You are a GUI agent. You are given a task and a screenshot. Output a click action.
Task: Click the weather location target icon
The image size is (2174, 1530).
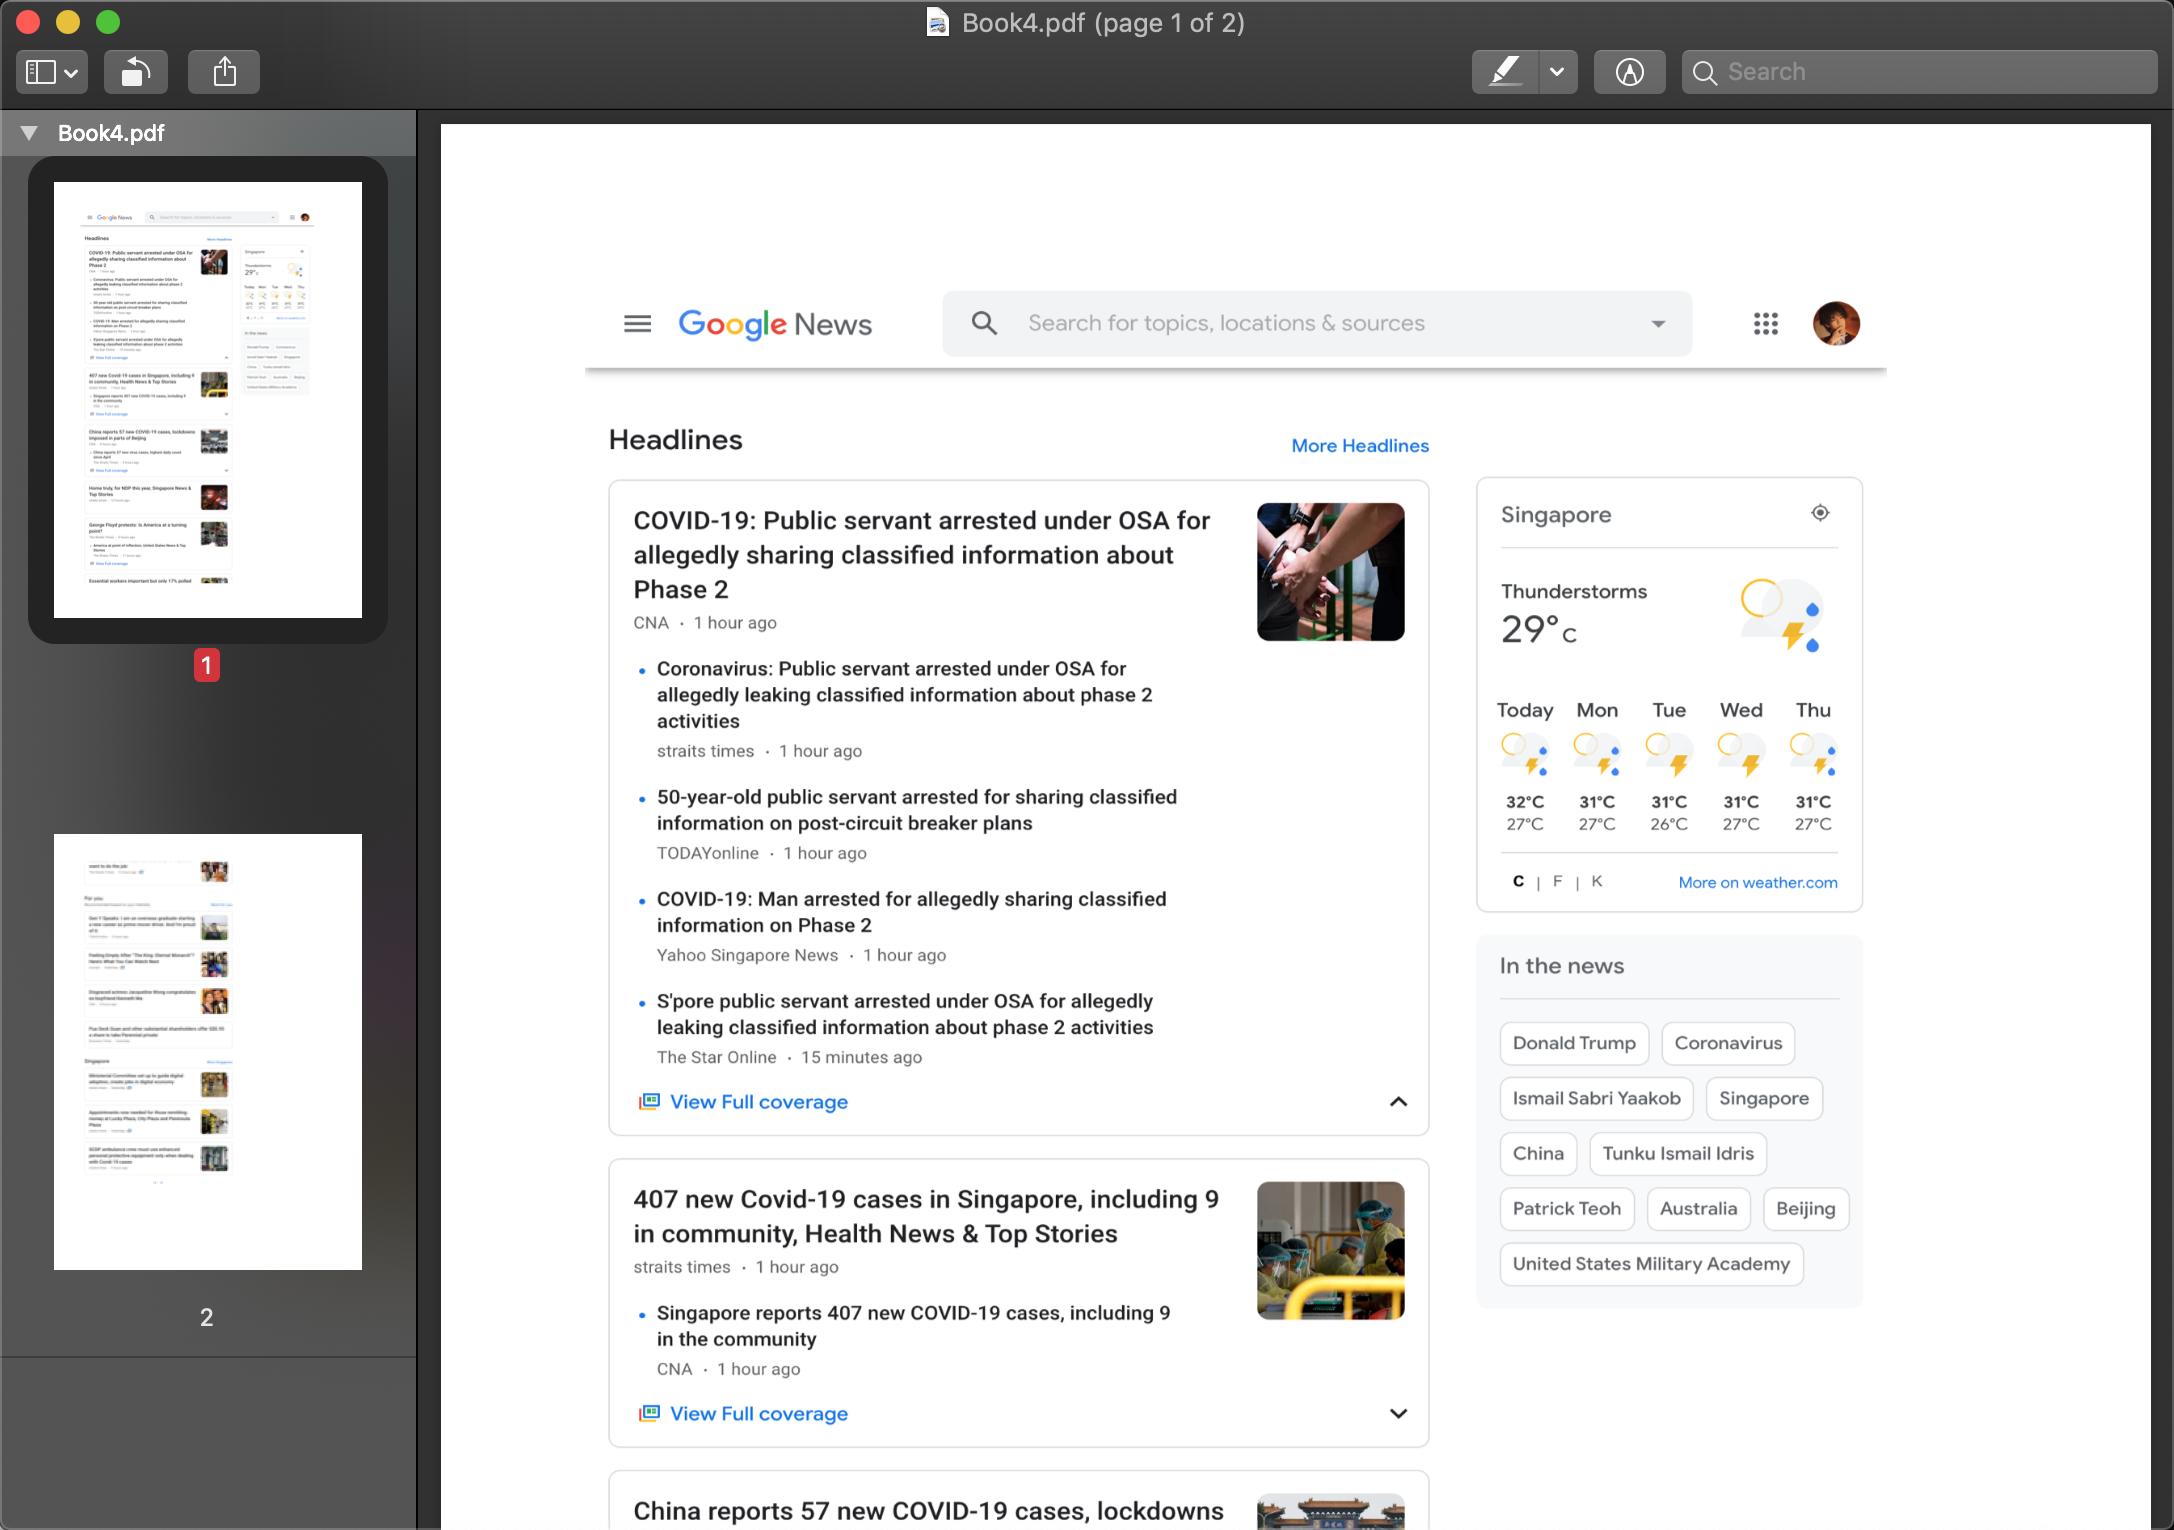point(1820,513)
